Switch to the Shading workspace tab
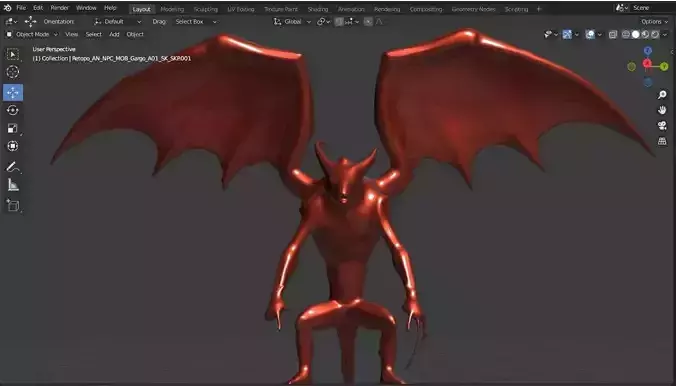This screenshot has width=676, height=386. (x=318, y=9)
